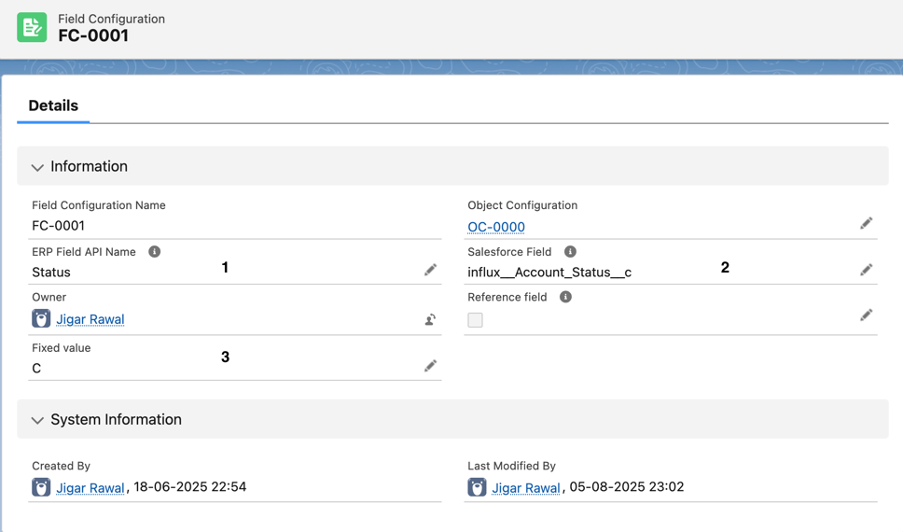Open the OC-0000 Object Configuration link
The image size is (904, 532).
pyautogui.click(x=496, y=227)
